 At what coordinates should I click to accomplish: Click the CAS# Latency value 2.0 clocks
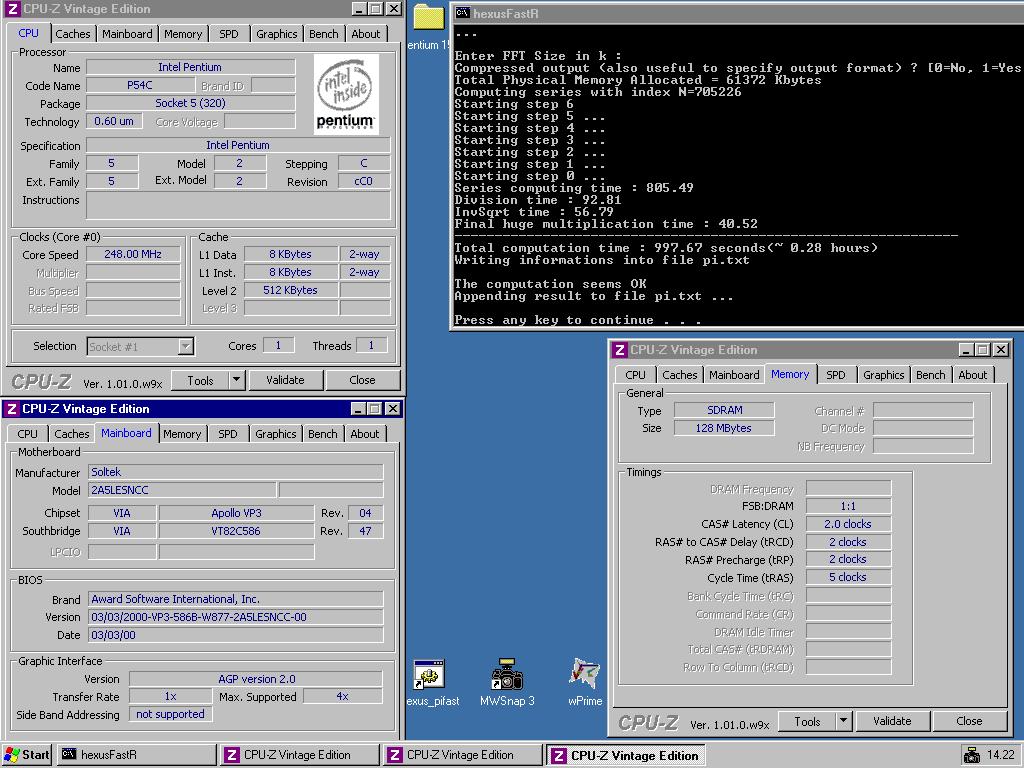click(x=848, y=524)
